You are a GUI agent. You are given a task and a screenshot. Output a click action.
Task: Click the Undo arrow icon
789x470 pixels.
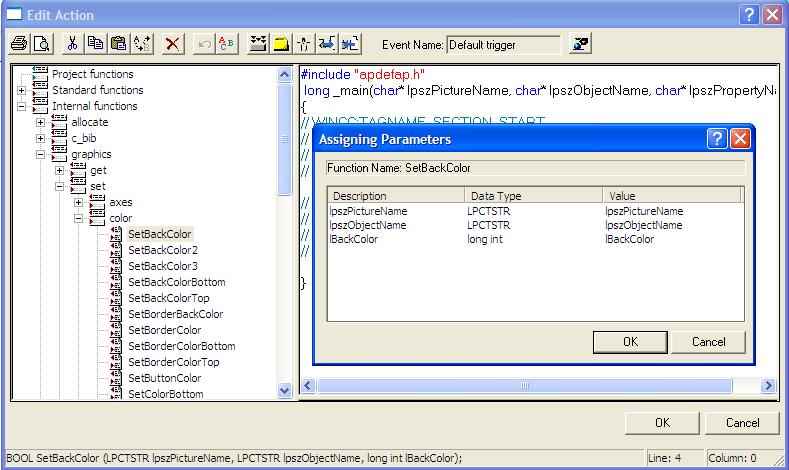(x=204, y=44)
